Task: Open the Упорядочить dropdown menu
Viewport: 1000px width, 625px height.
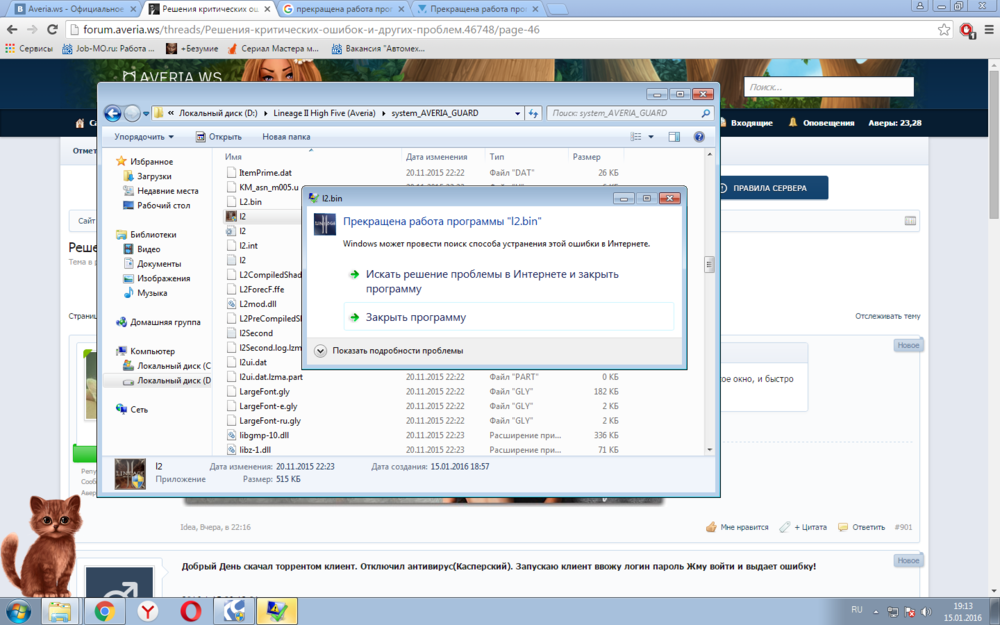Action: coord(143,137)
